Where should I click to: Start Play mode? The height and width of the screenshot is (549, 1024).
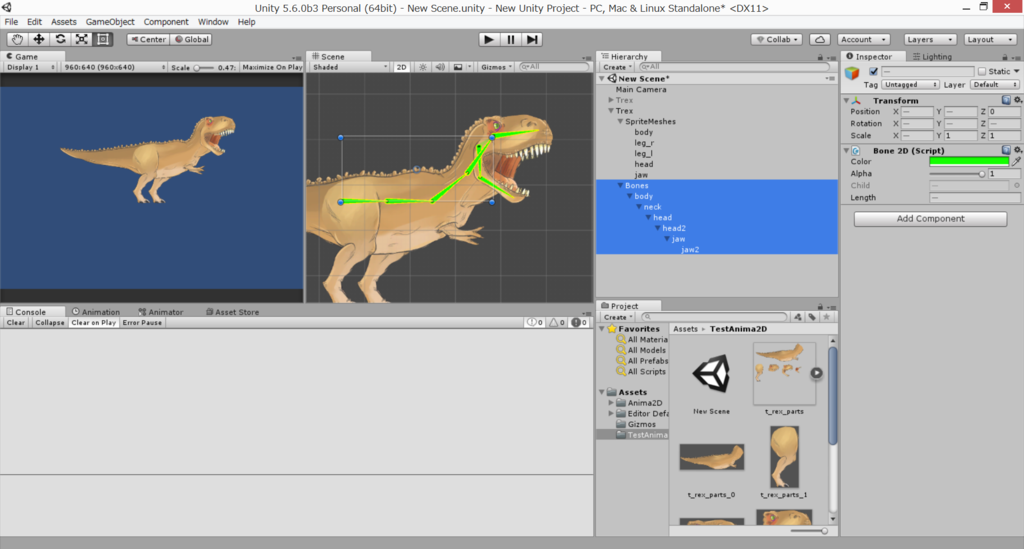click(488, 39)
